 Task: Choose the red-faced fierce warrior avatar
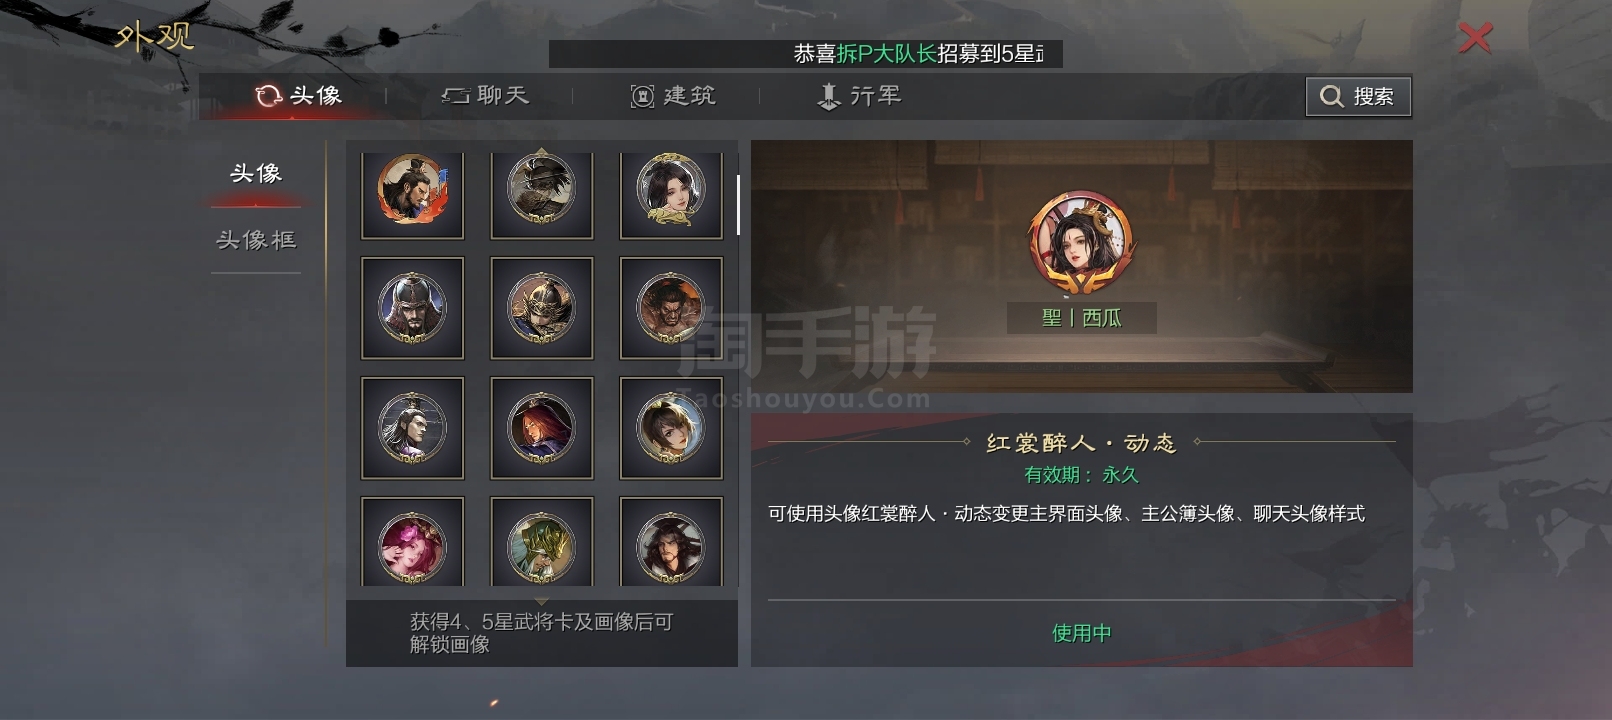click(671, 308)
